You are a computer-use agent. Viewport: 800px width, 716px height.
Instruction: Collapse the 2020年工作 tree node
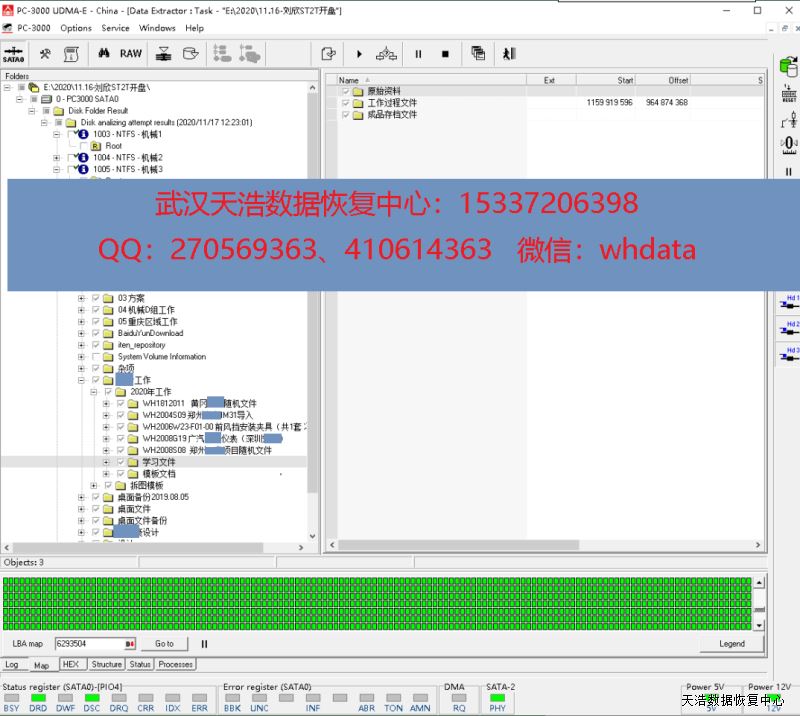(94, 392)
